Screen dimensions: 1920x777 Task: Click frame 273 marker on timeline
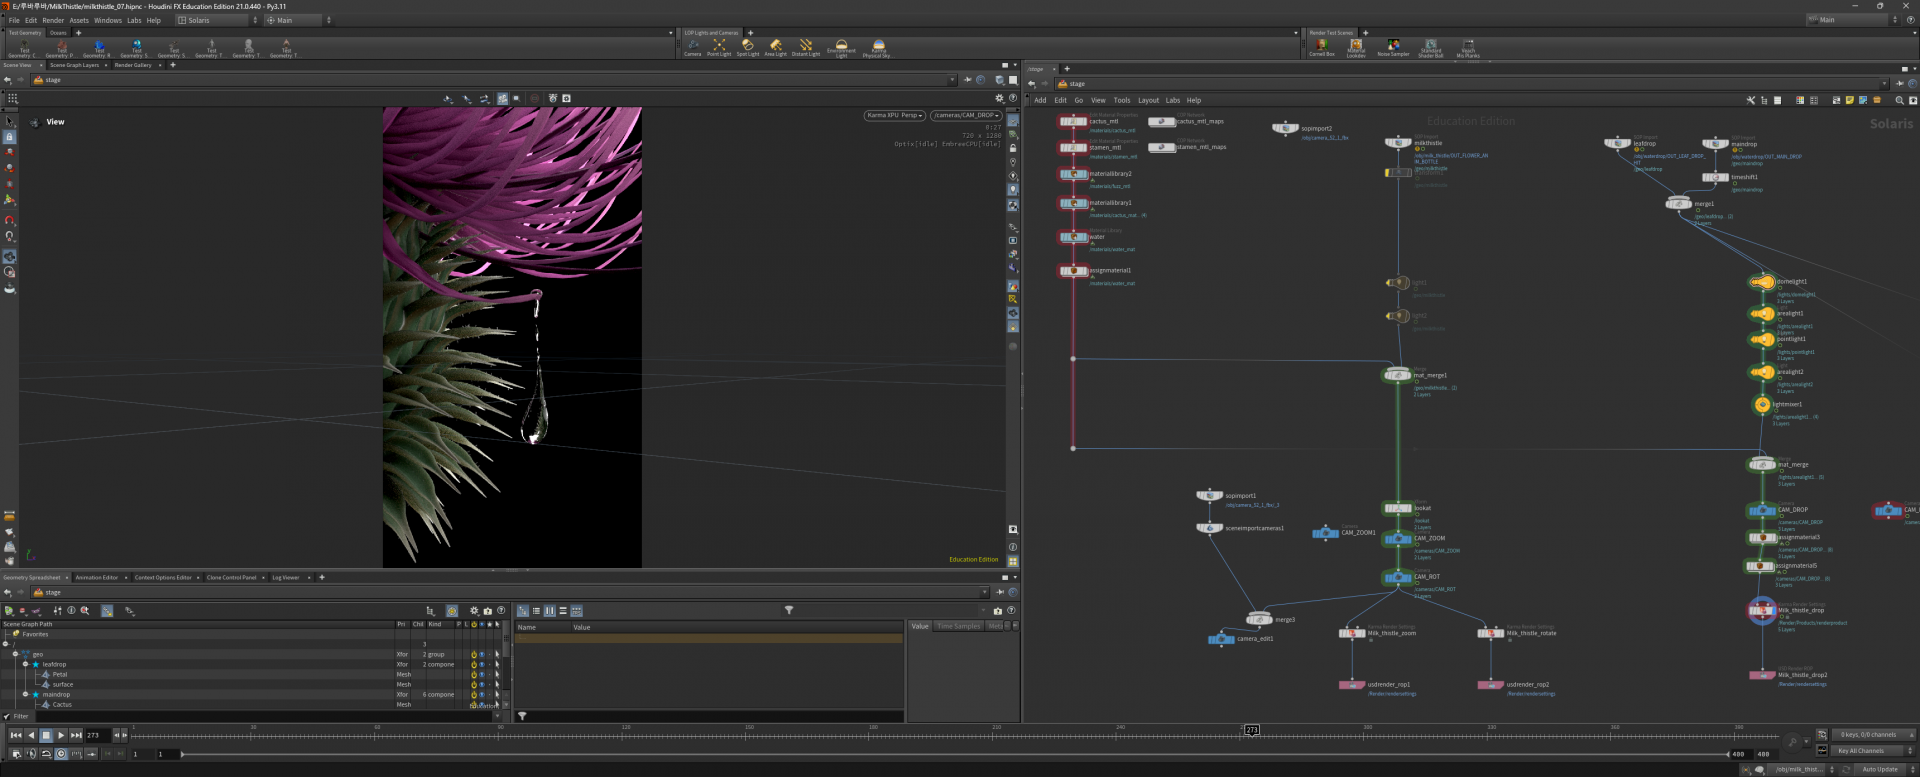coord(1251,730)
